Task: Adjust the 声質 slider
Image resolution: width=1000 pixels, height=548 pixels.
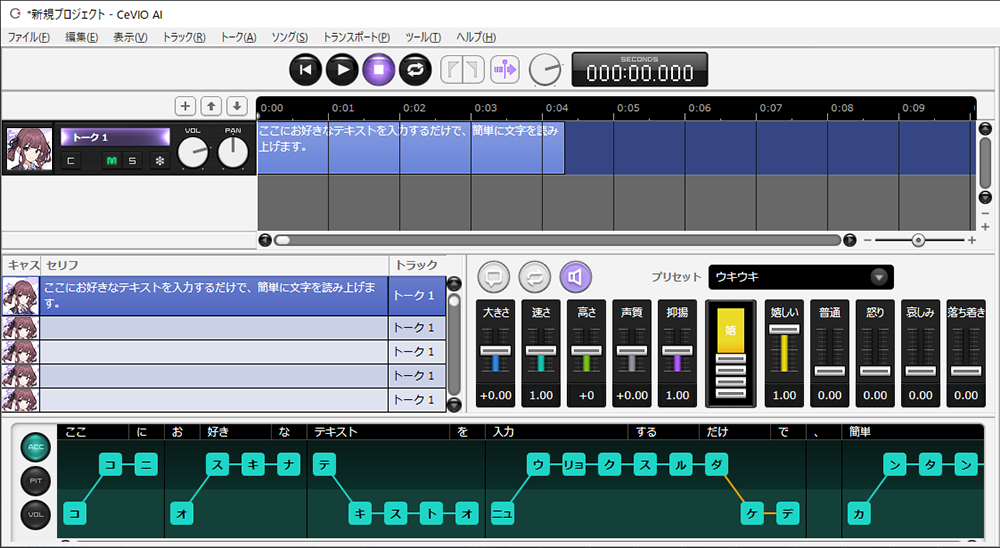Action: point(632,351)
